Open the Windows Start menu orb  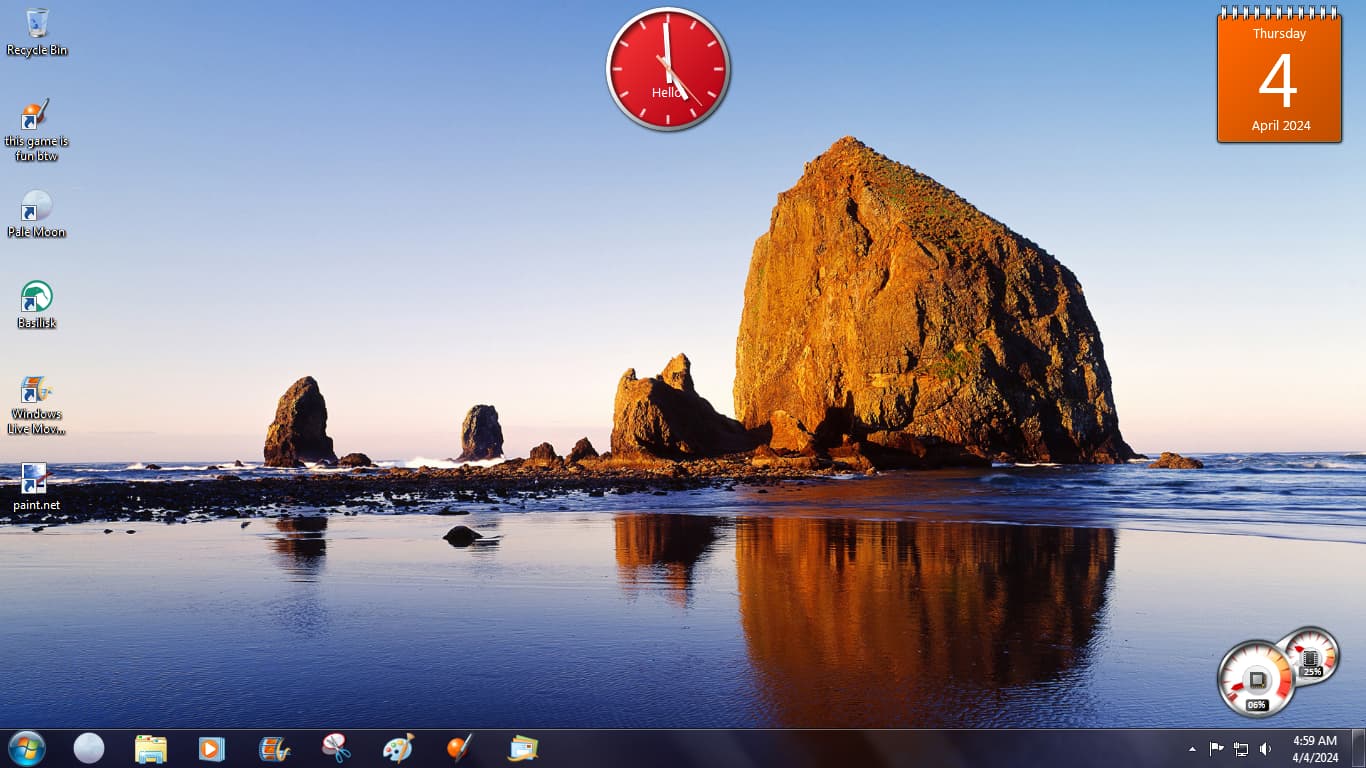click(27, 748)
